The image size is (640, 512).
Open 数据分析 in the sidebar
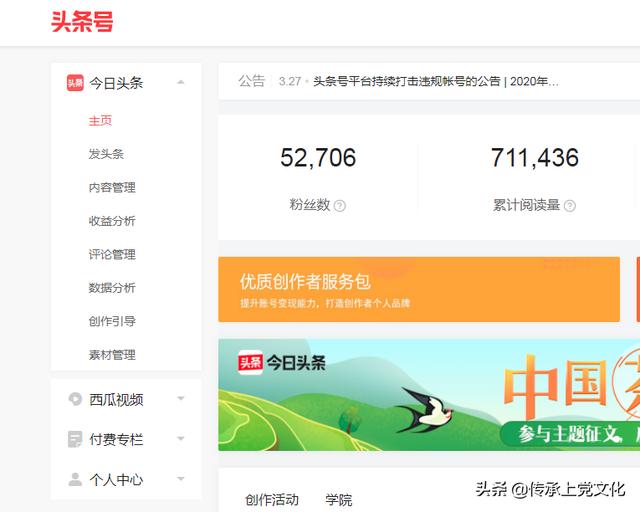click(x=112, y=288)
